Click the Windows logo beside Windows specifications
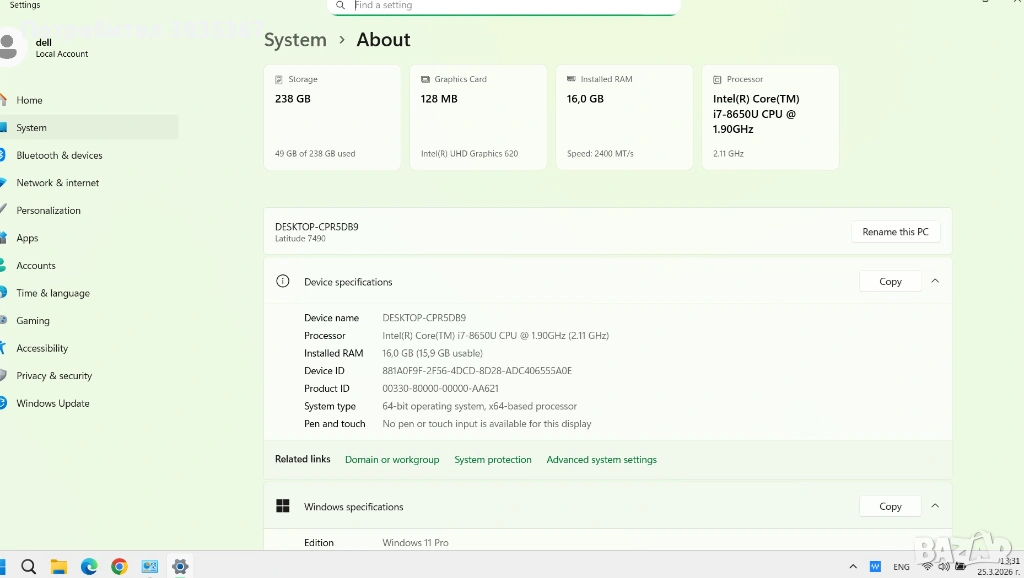The height and width of the screenshot is (578, 1024). coord(283,506)
